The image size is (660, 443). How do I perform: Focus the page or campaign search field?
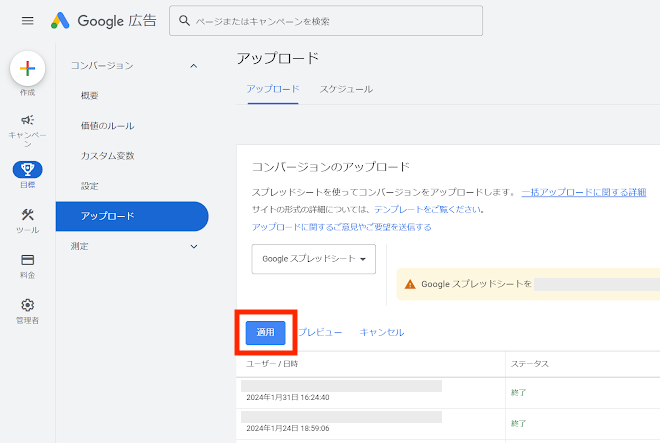tap(326, 21)
